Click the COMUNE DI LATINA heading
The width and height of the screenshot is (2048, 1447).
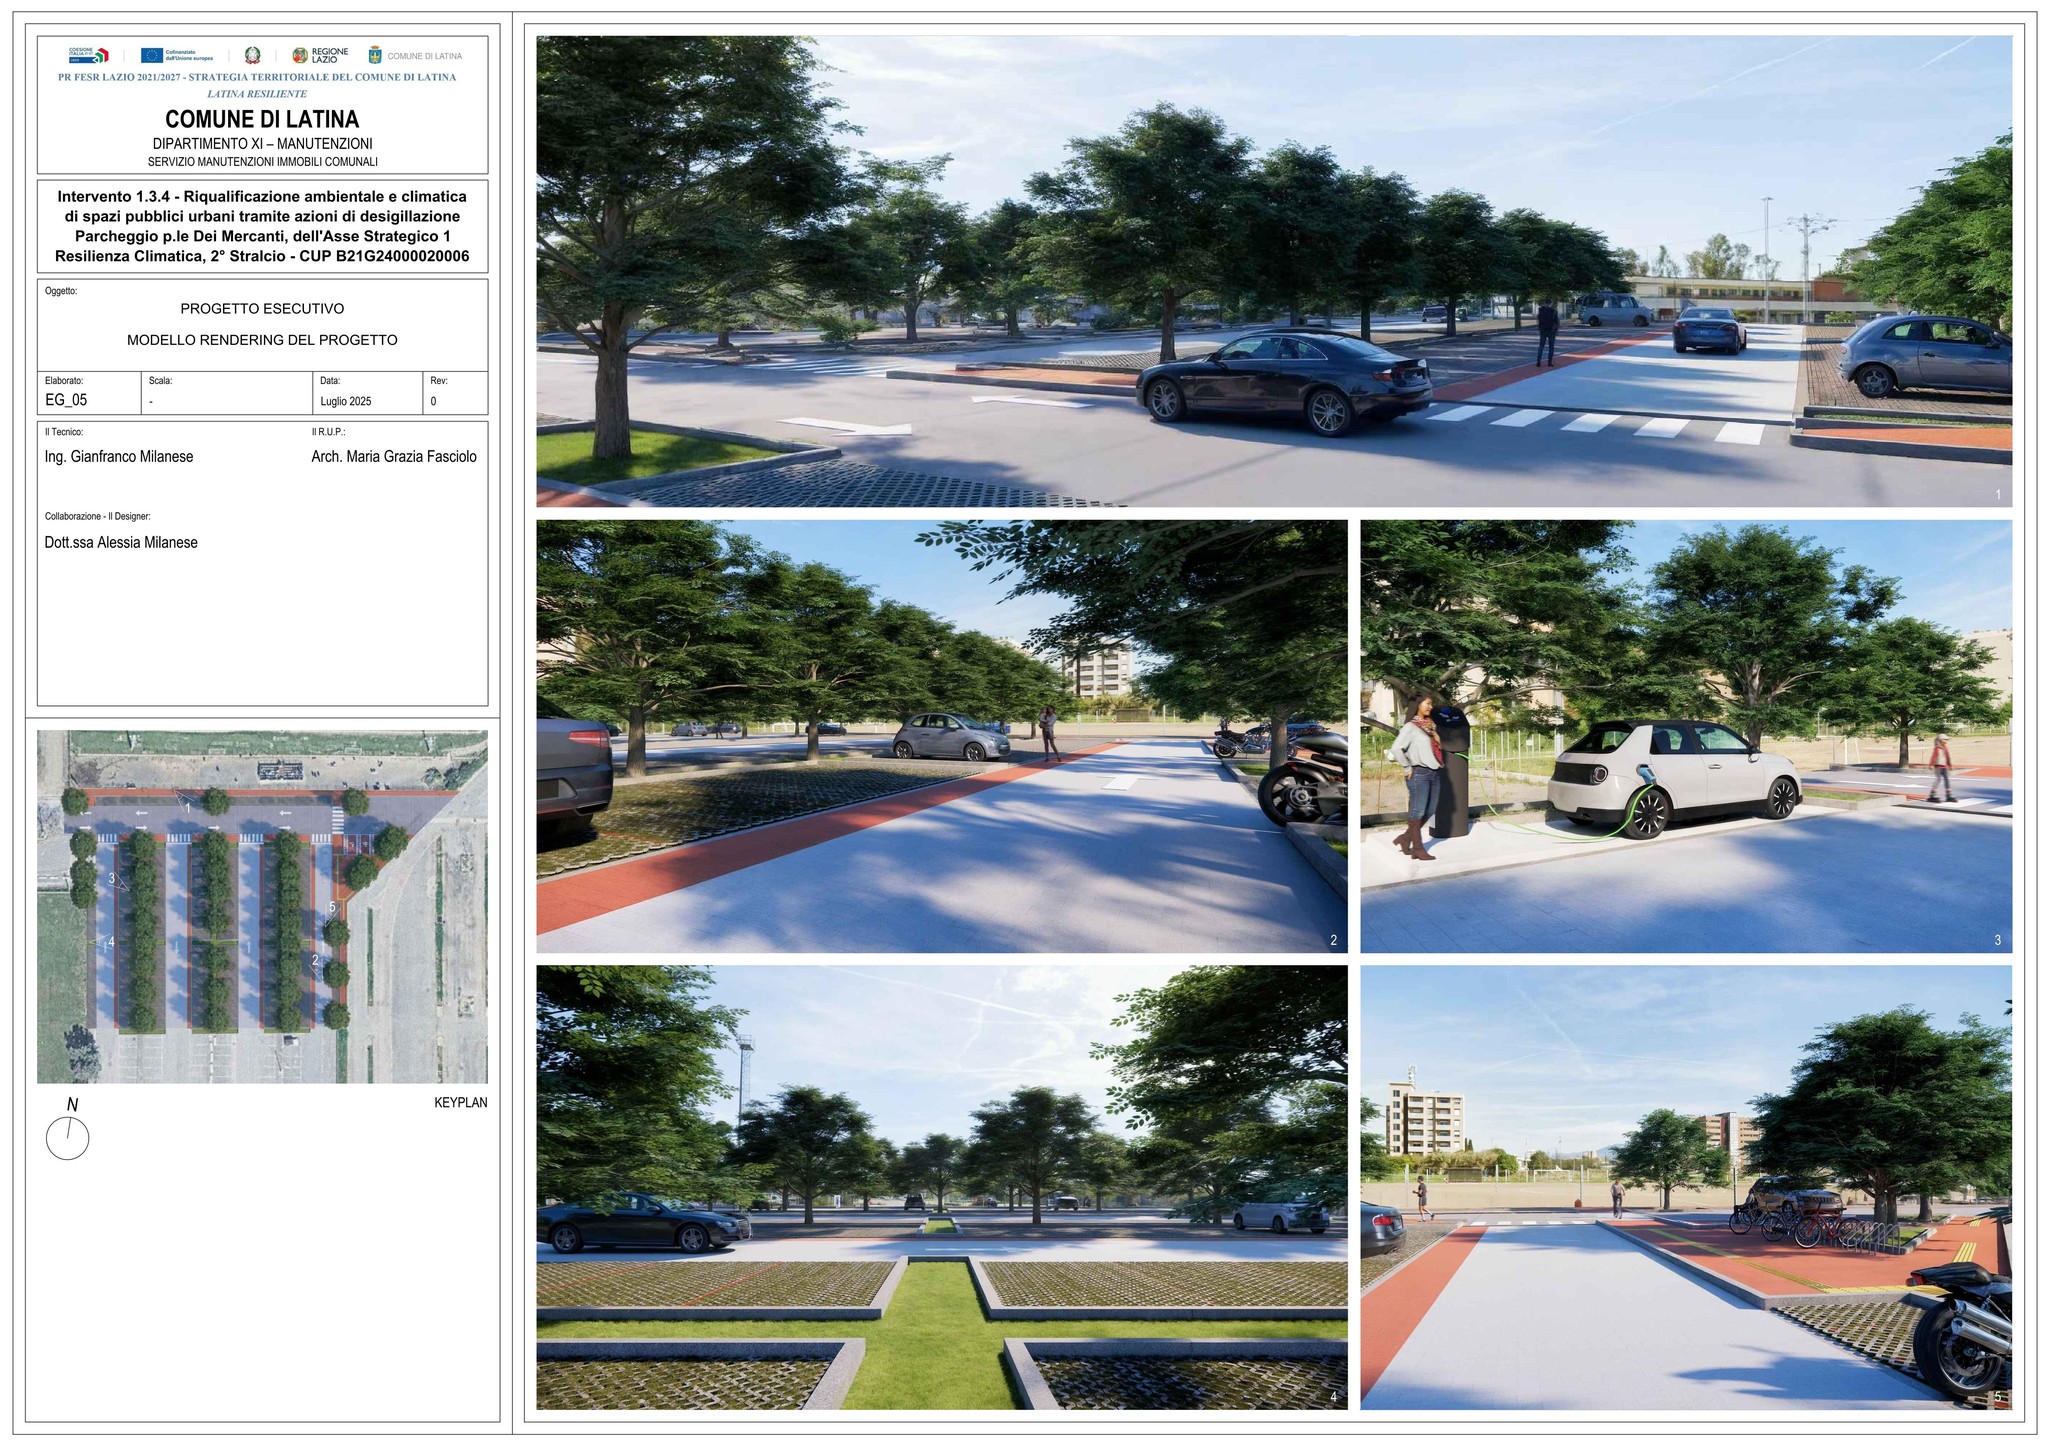(262, 120)
